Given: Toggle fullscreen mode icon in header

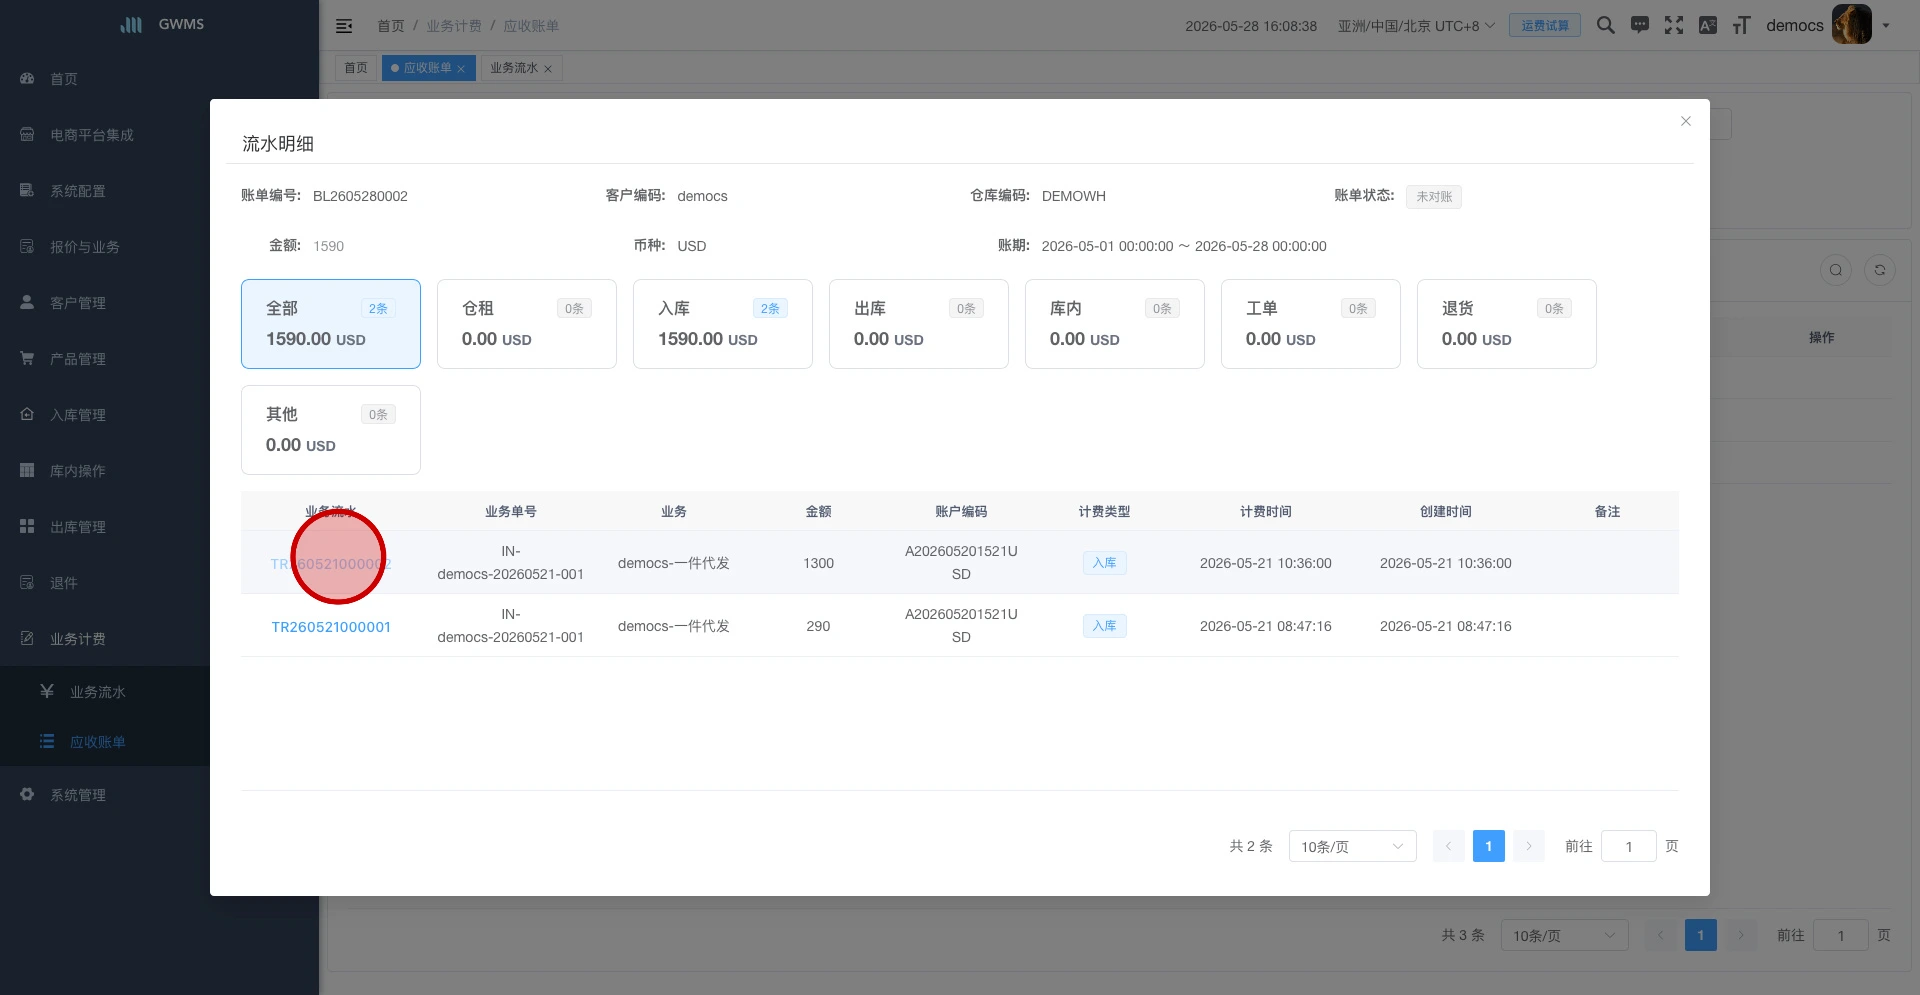Looking at the screenshot, I should tap(1674, 25).
